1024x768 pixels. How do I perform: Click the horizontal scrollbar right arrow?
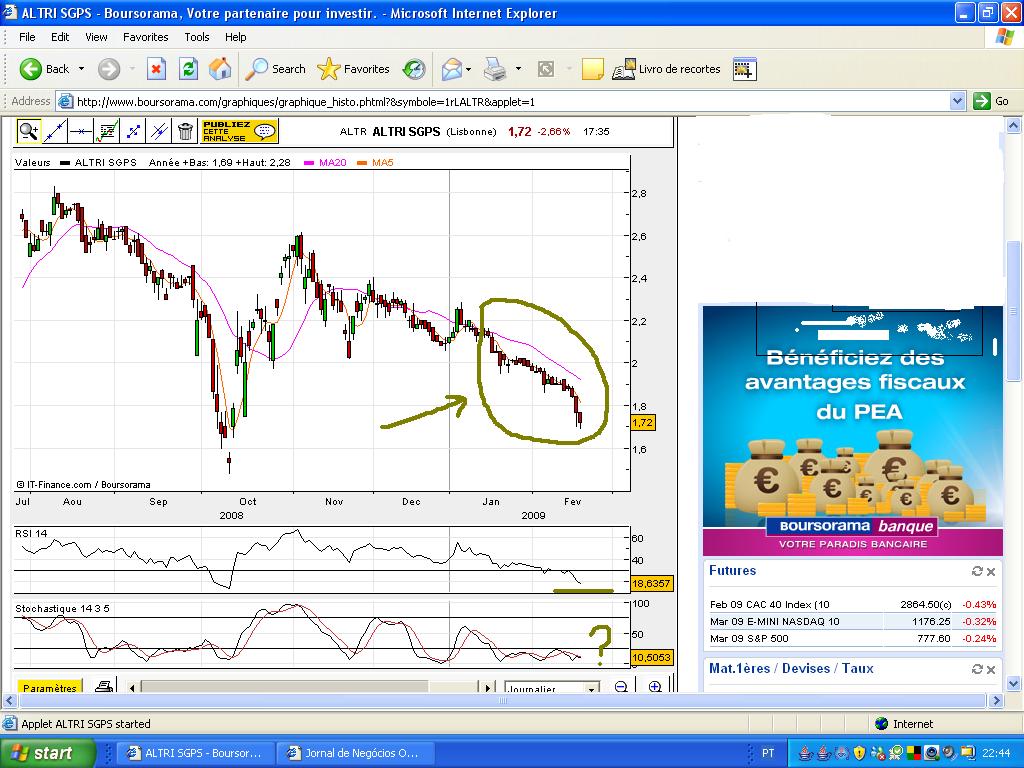(x=996, y=701)
